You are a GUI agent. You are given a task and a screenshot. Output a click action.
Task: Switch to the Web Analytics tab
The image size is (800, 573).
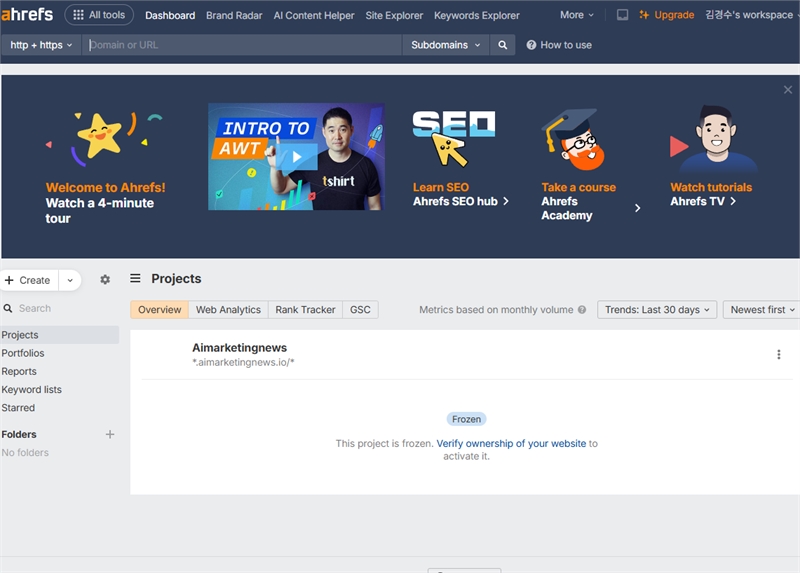228,310
